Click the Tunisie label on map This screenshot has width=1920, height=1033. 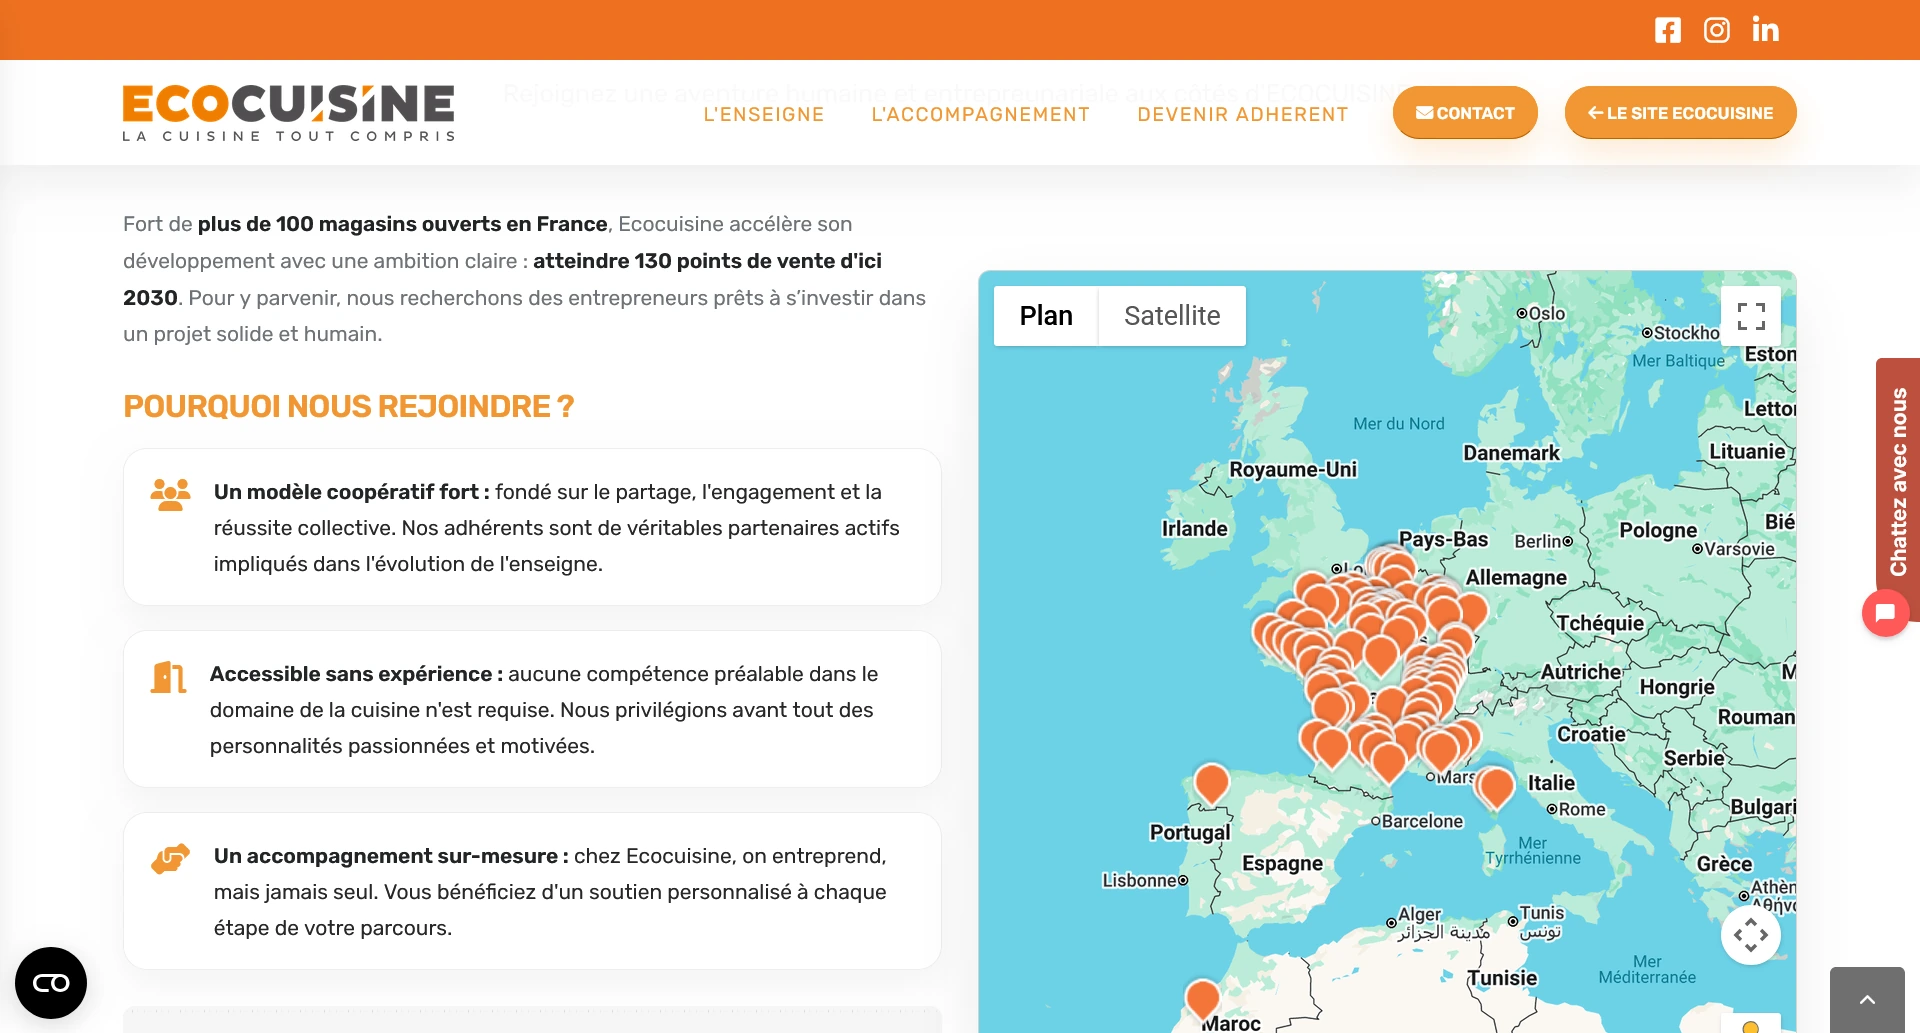pyautogui.click(x=1502, y=978)
